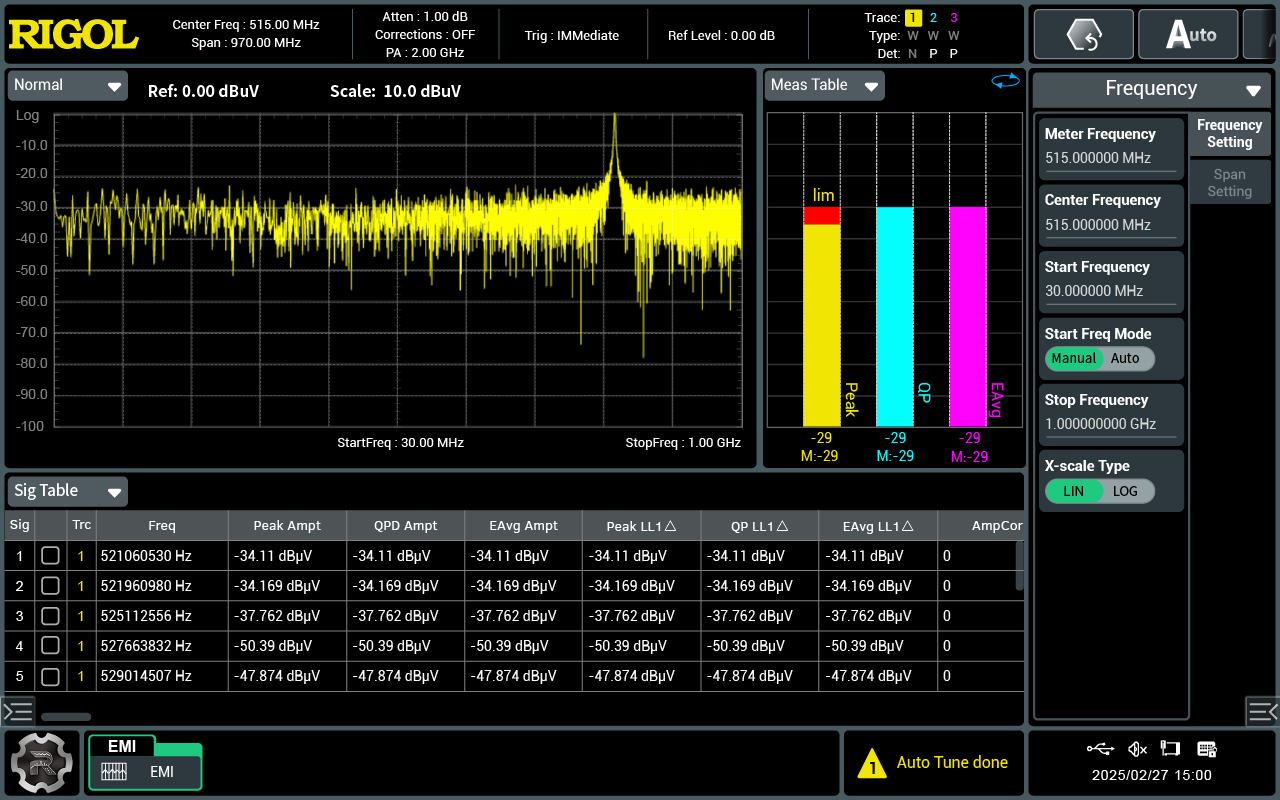
Task: Expand the Meas Table dropdown
Action: tap(824, 85)
